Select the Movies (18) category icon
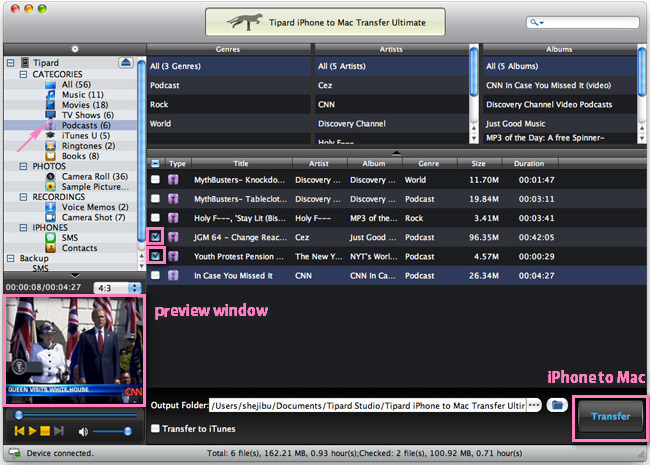Viewport: 650px width, 465px height. click(50, 105)
